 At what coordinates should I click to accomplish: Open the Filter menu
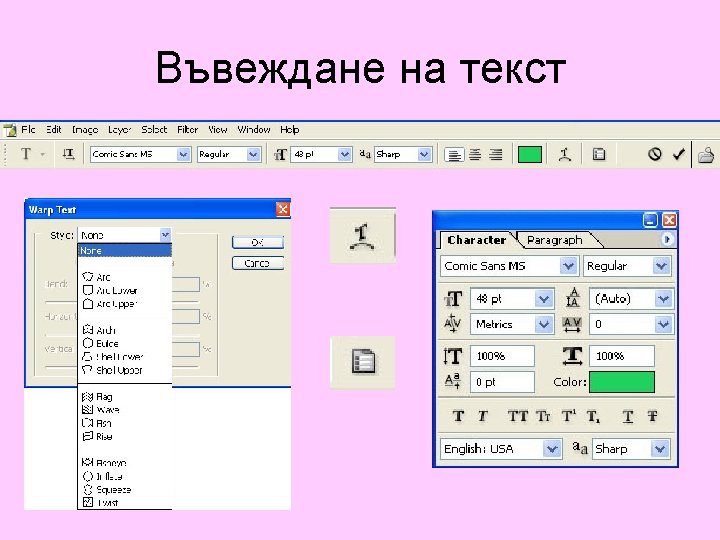coord(187,129)
